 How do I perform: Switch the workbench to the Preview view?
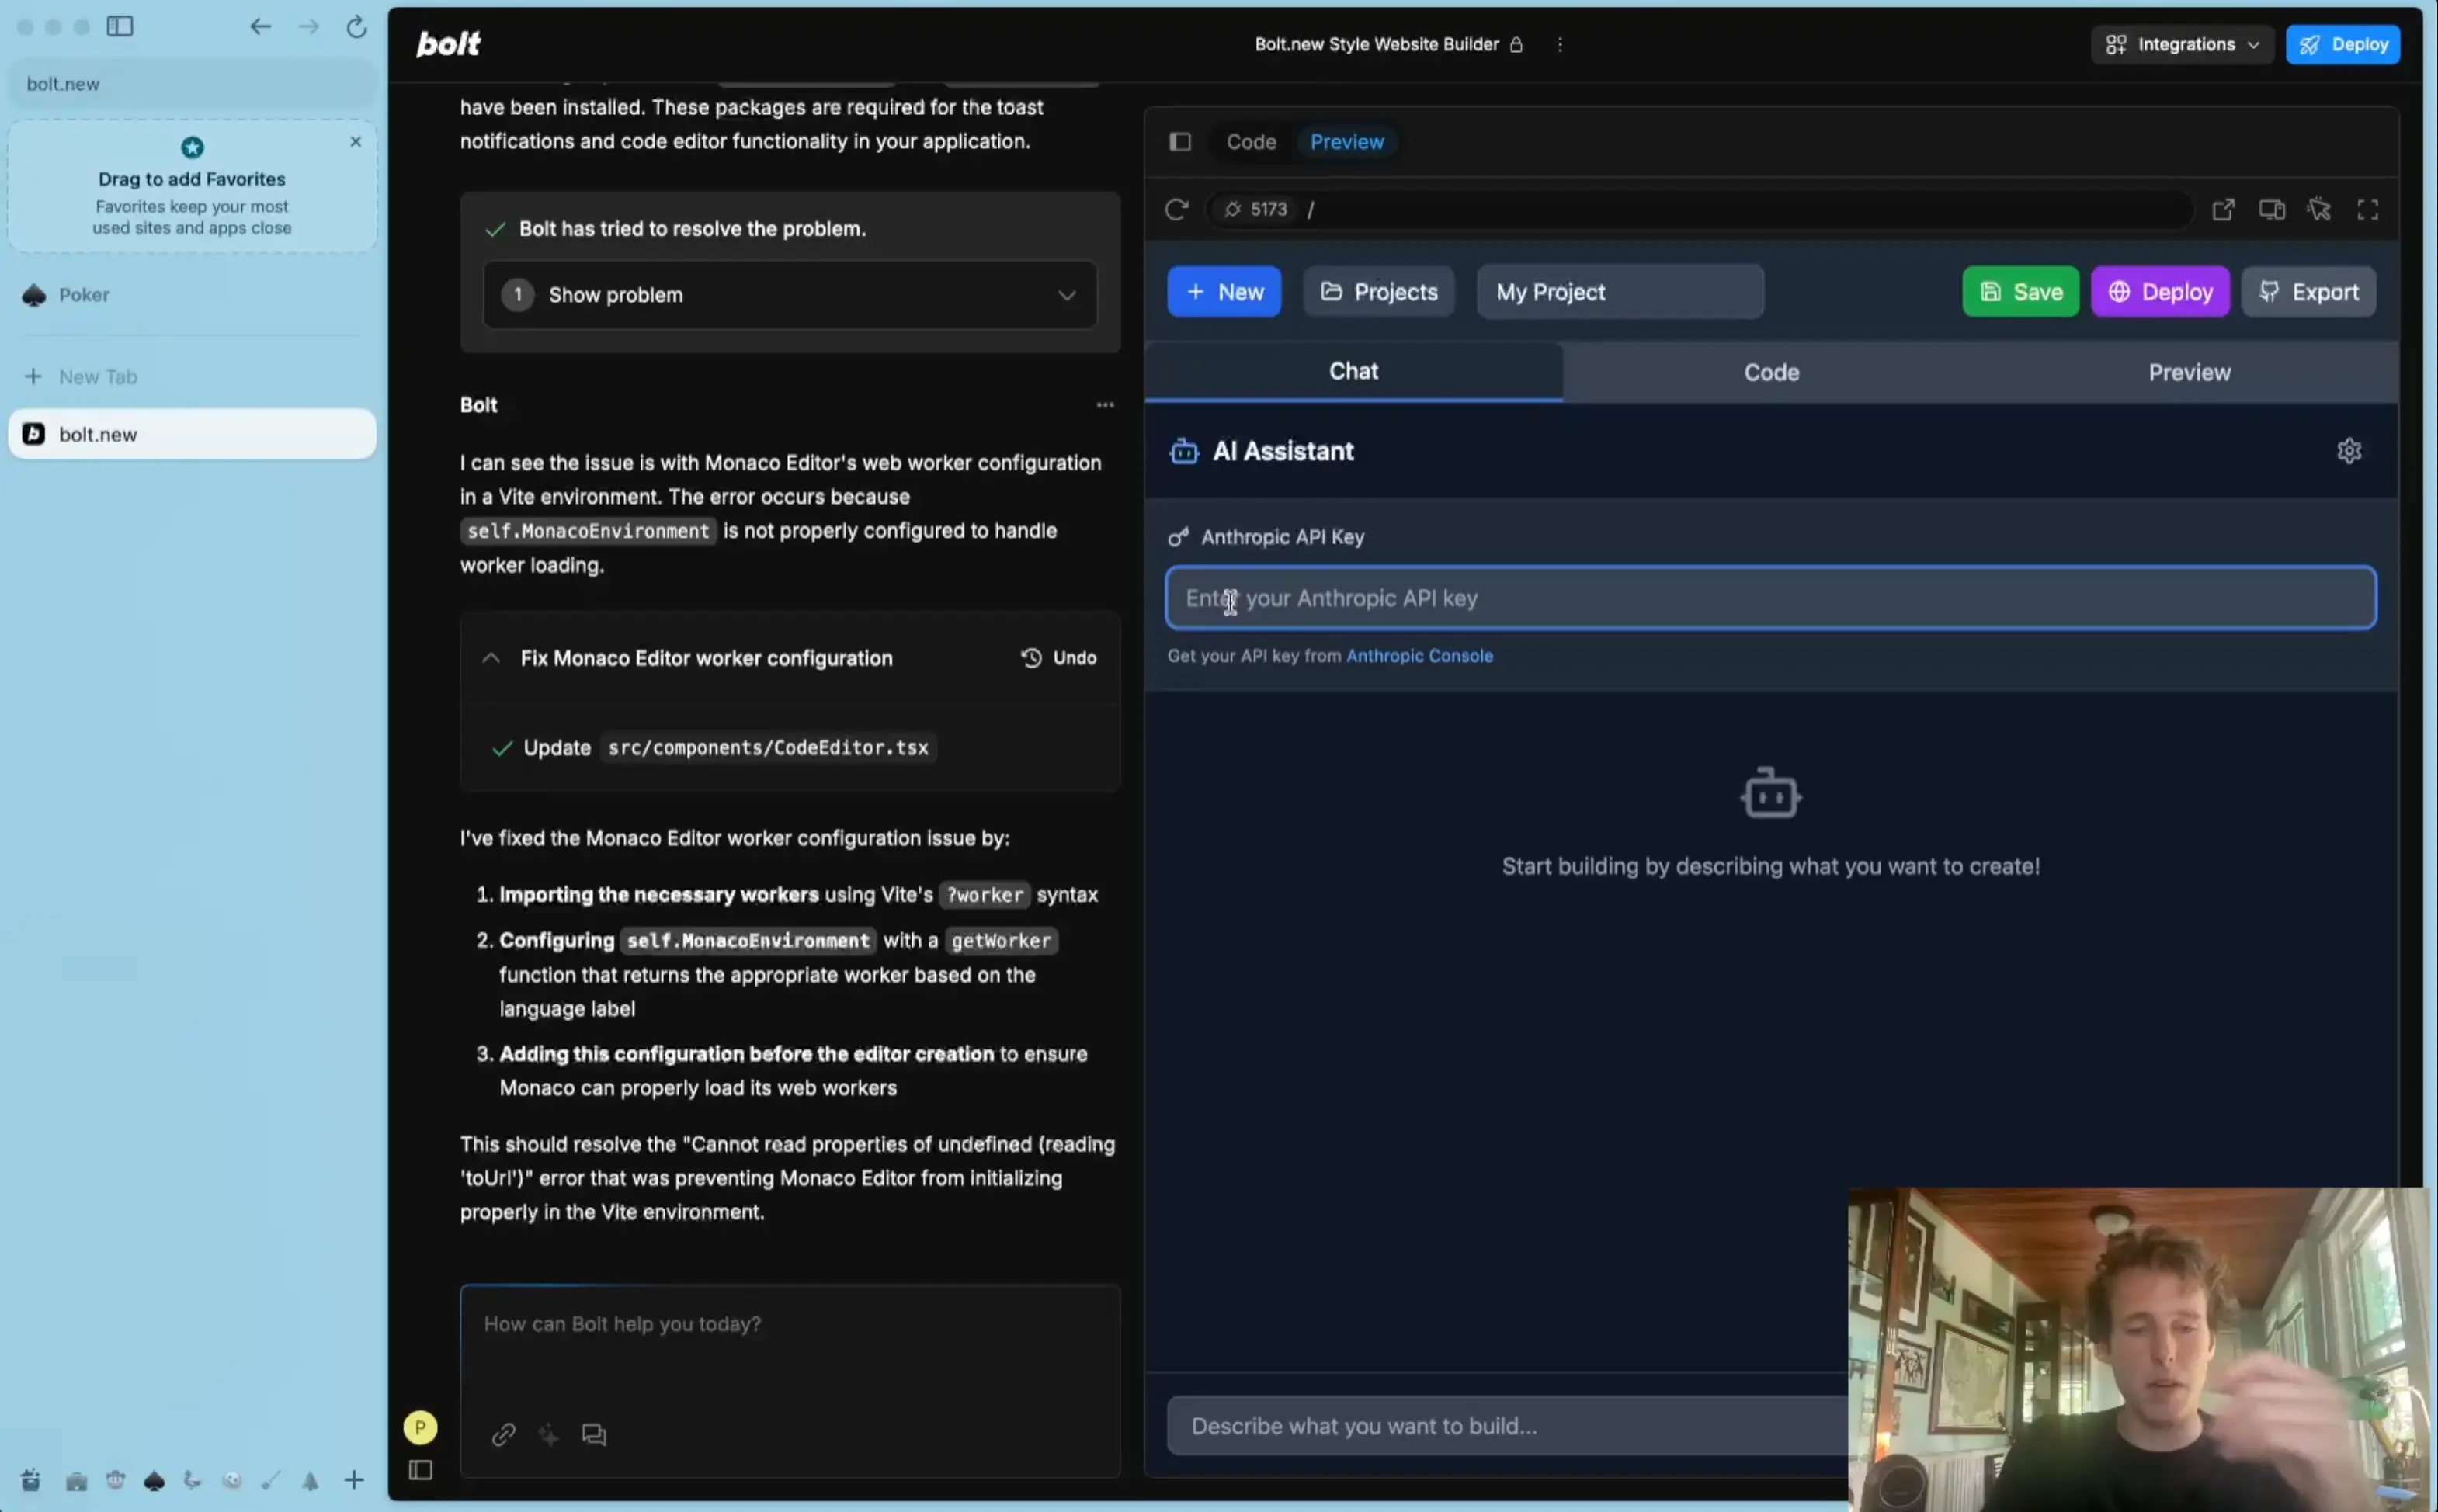1346,142
